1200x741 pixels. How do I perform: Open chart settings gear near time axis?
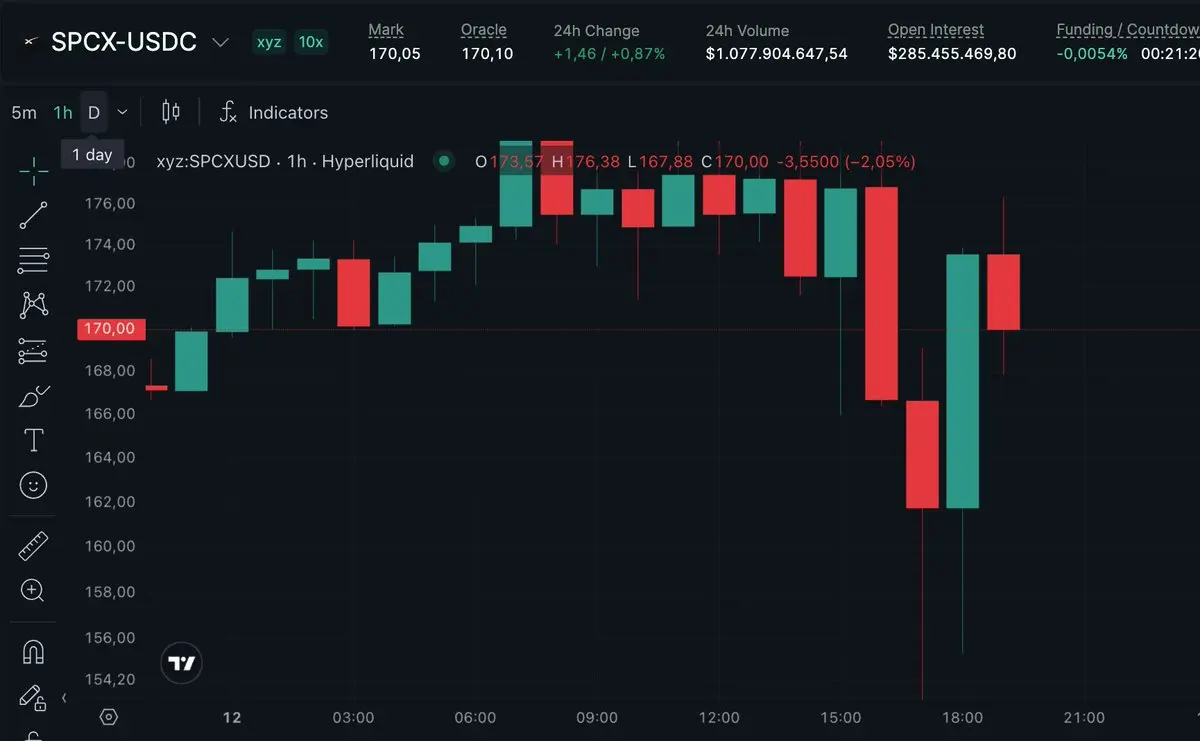109,717
